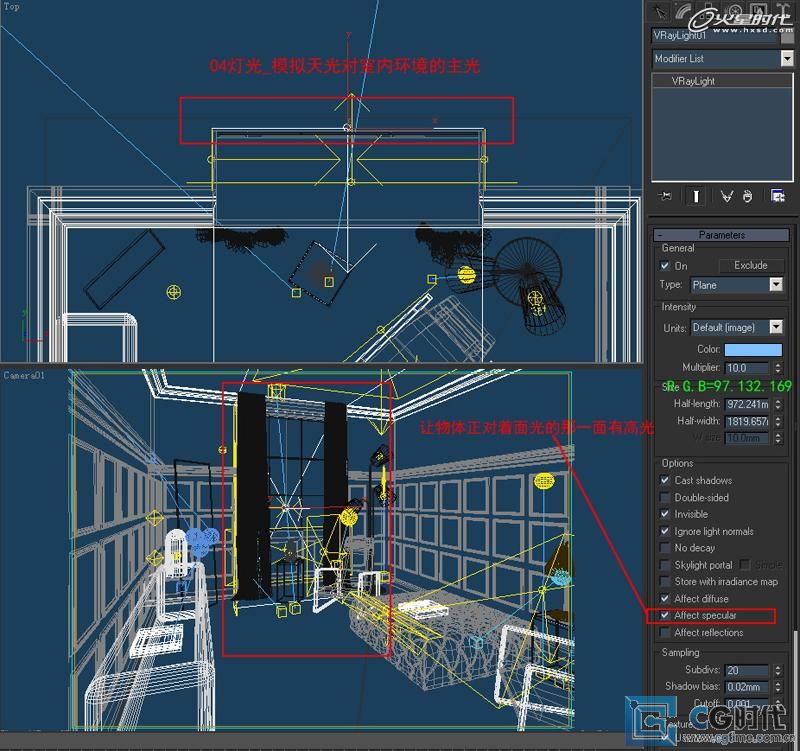This screenshot has width=800, height=751.
Task: Click the Pin Stack icon
Action: coord(665,196)
